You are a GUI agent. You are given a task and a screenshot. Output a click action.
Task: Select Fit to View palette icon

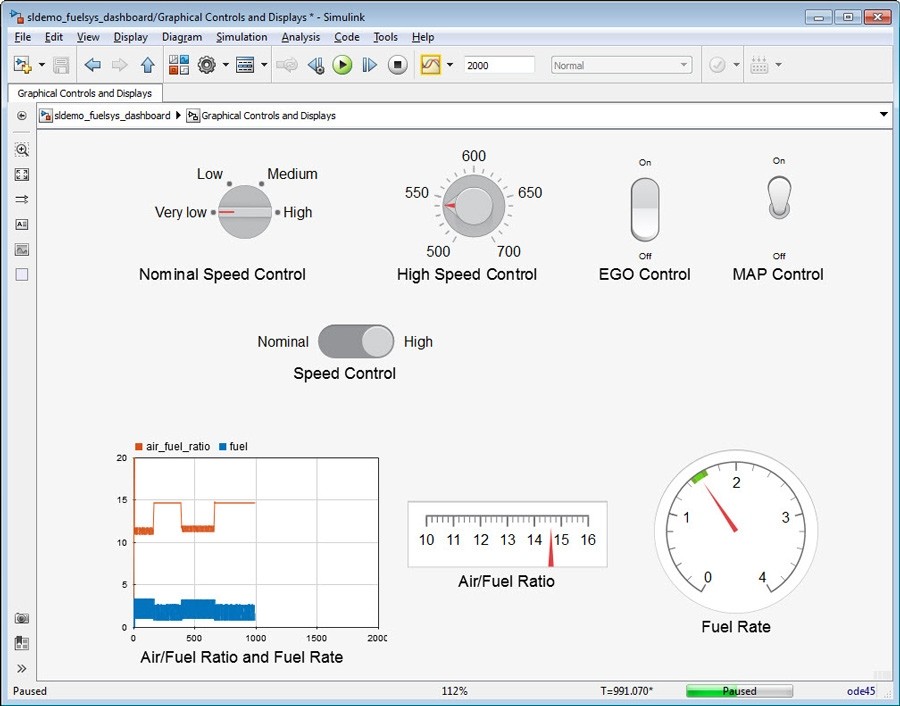pos(22,174)
